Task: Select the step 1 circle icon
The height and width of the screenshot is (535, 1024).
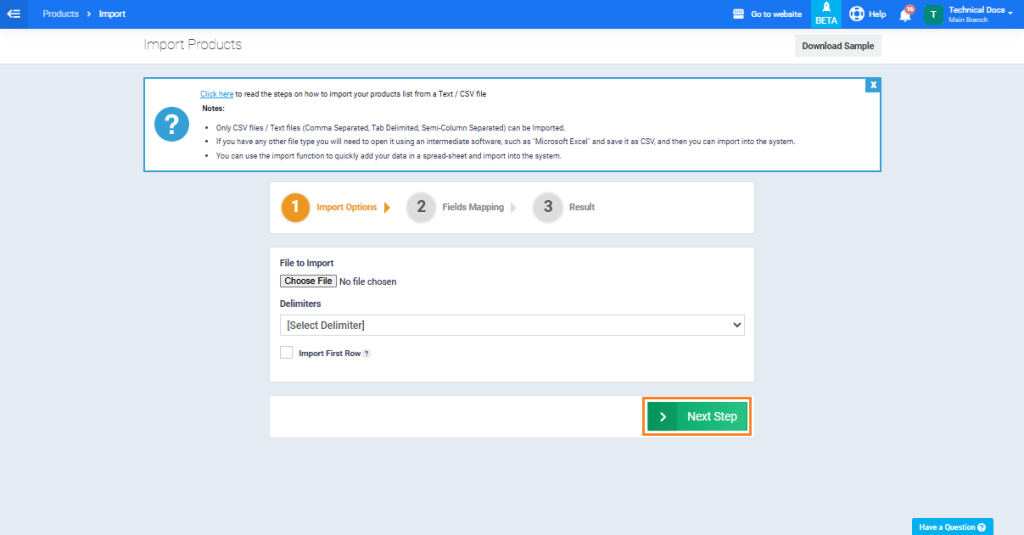Action: (295, 207)
